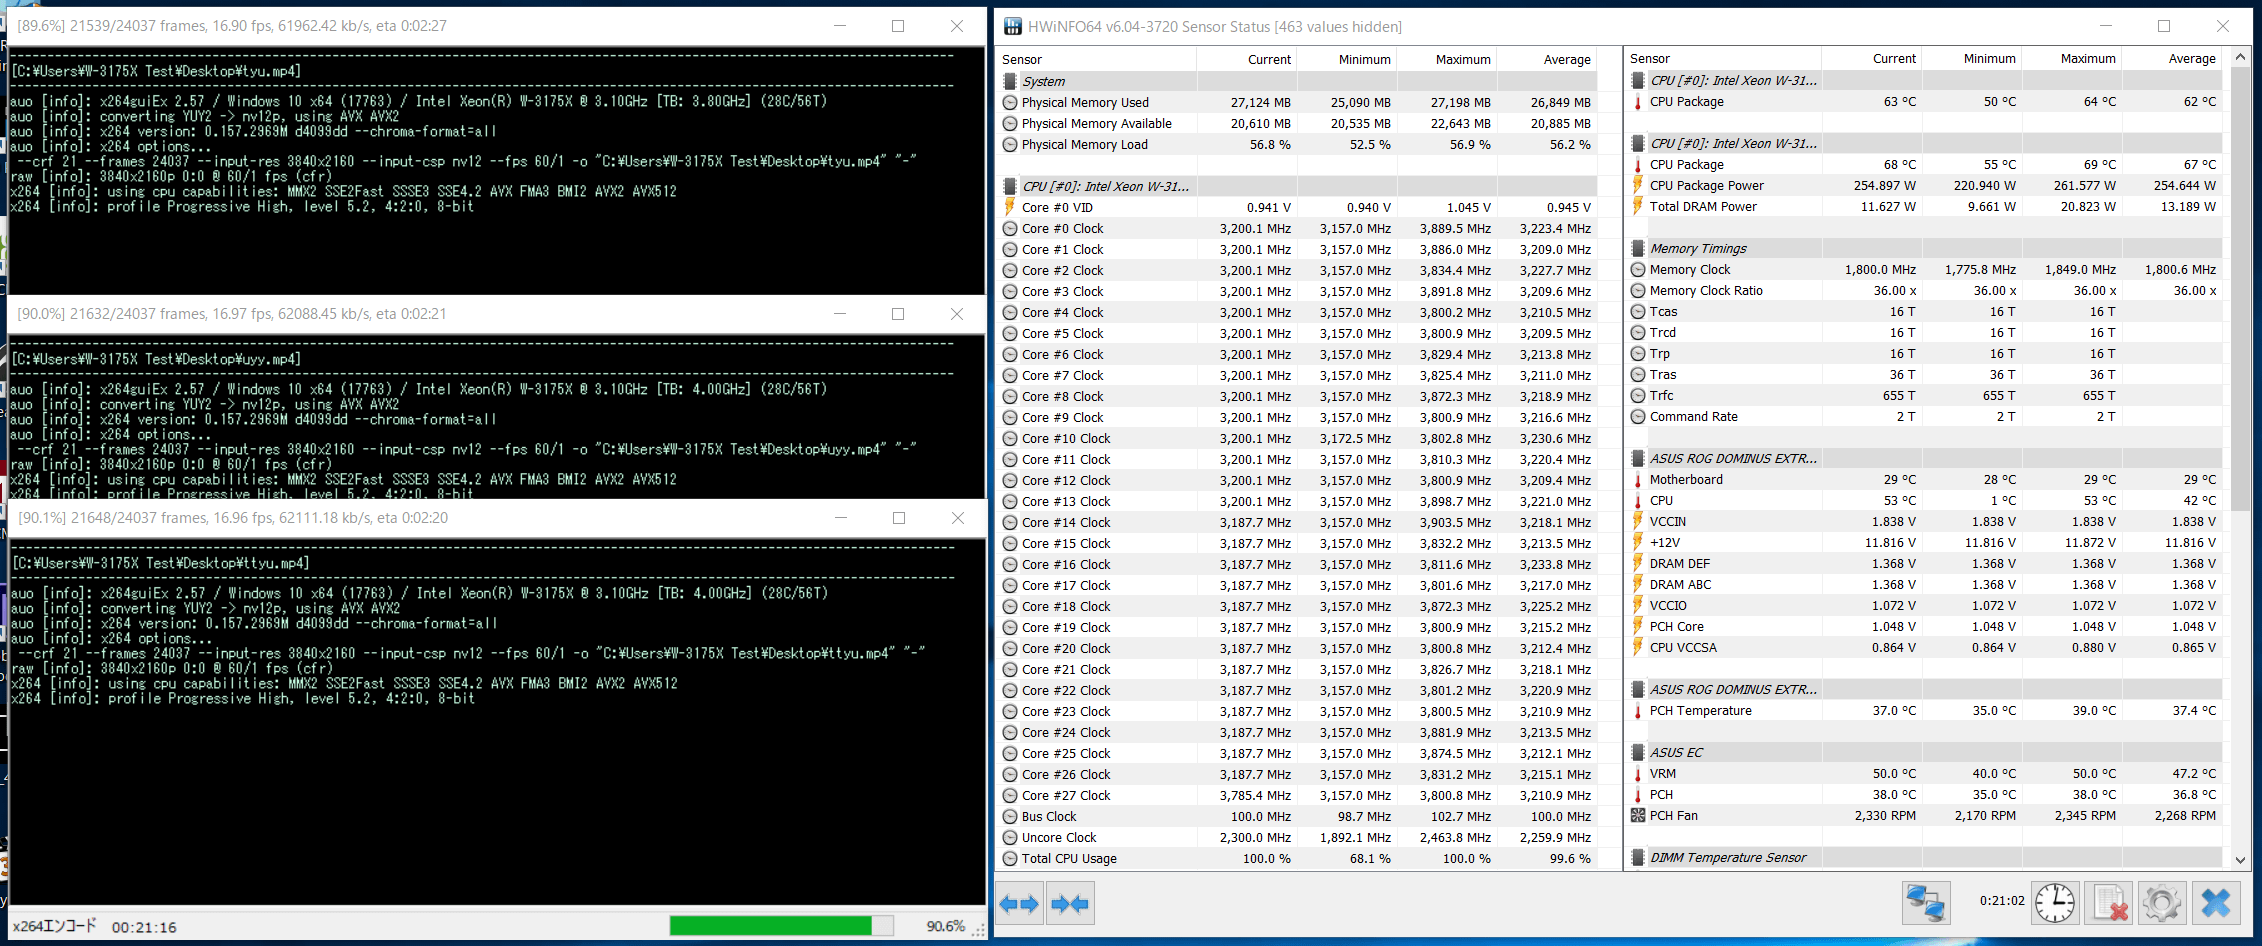Click the lightning icon beside VCCIN
Viewport: 2262px width, 946px height.
click(1638, 521)
